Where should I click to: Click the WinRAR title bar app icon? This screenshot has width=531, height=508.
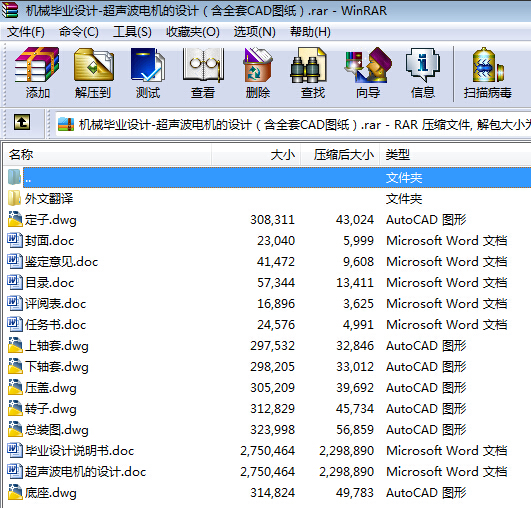tap(9, 10)
